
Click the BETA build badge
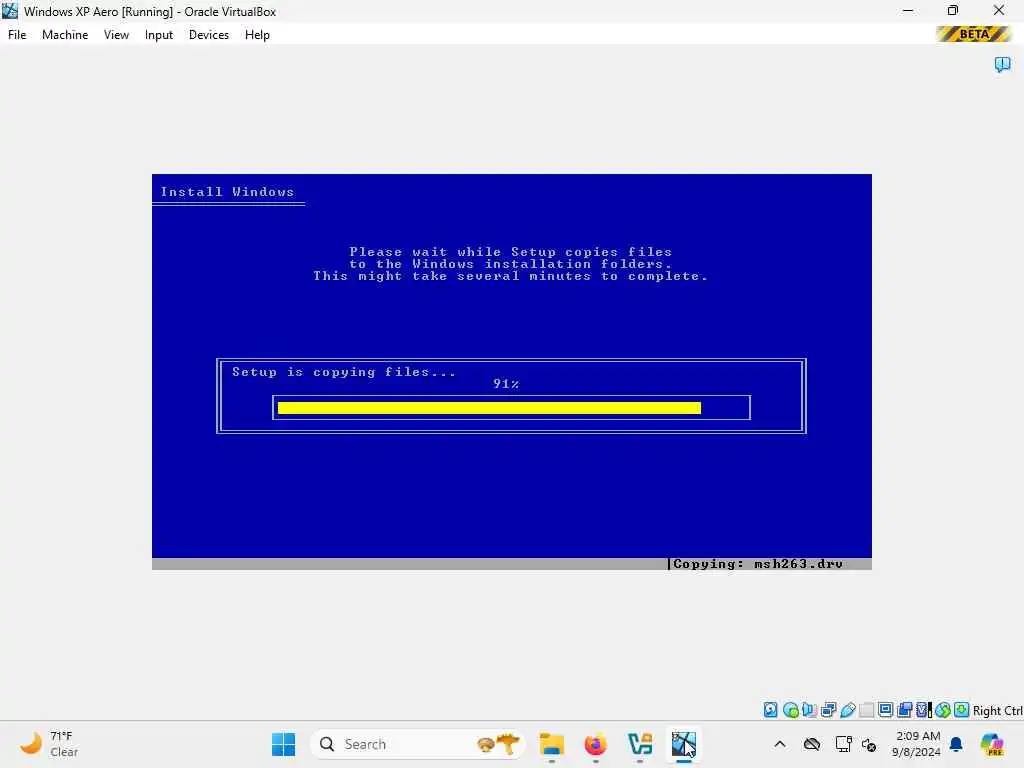[974, 34]
